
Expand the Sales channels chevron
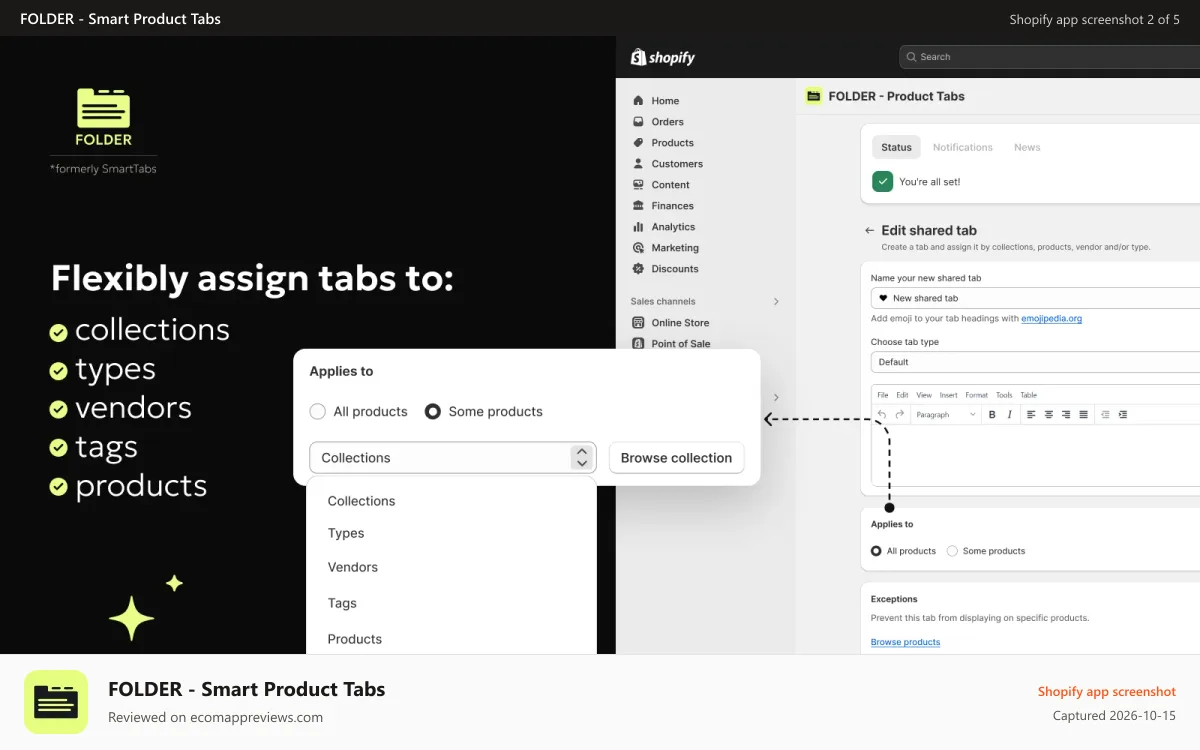coord(776,301)
